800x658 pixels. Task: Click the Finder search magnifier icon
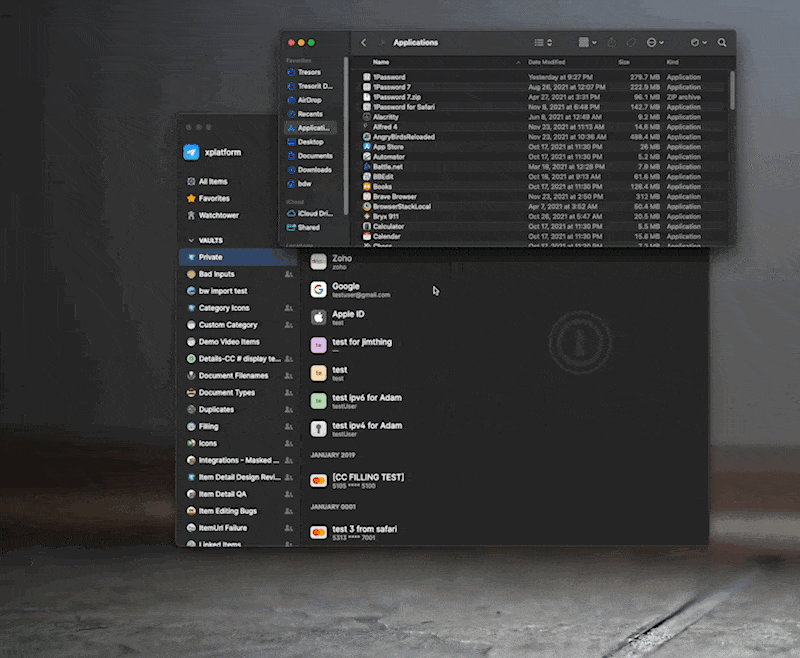(x=722, y=43)
